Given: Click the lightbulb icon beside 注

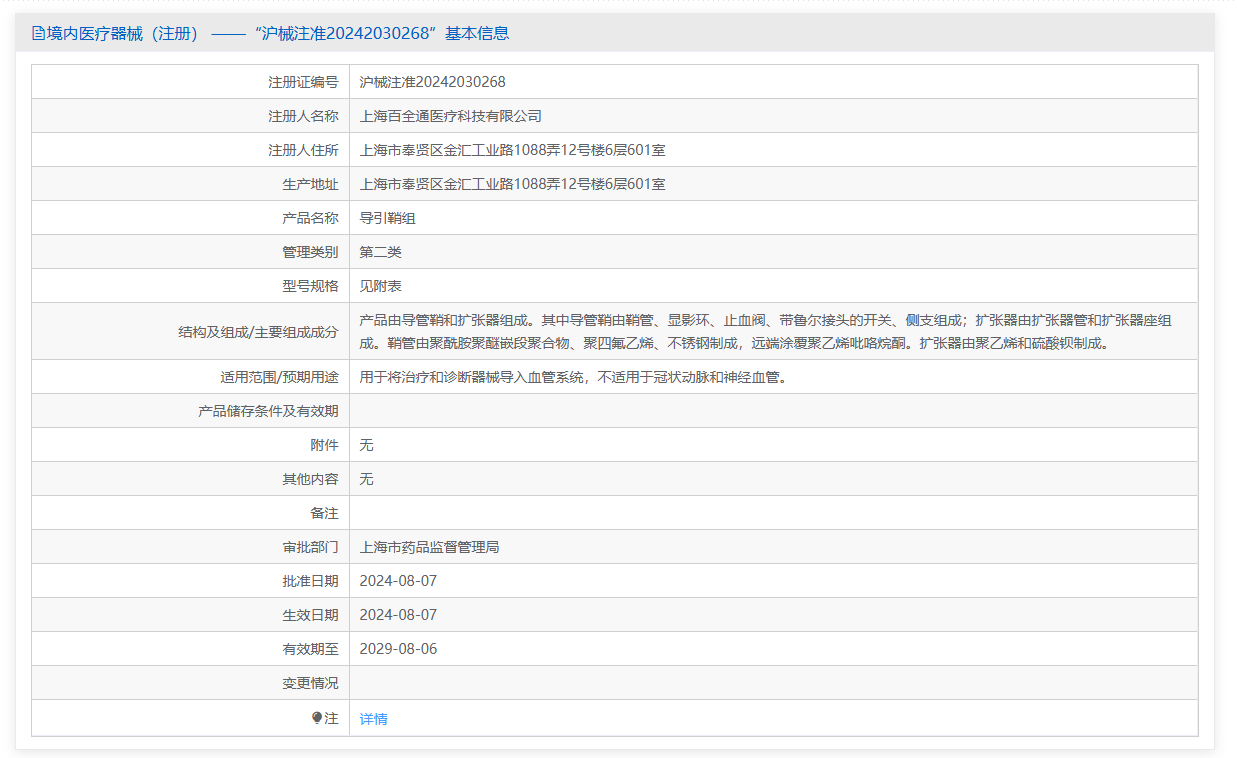Looking at the screenshot, I should coord(317,718).
